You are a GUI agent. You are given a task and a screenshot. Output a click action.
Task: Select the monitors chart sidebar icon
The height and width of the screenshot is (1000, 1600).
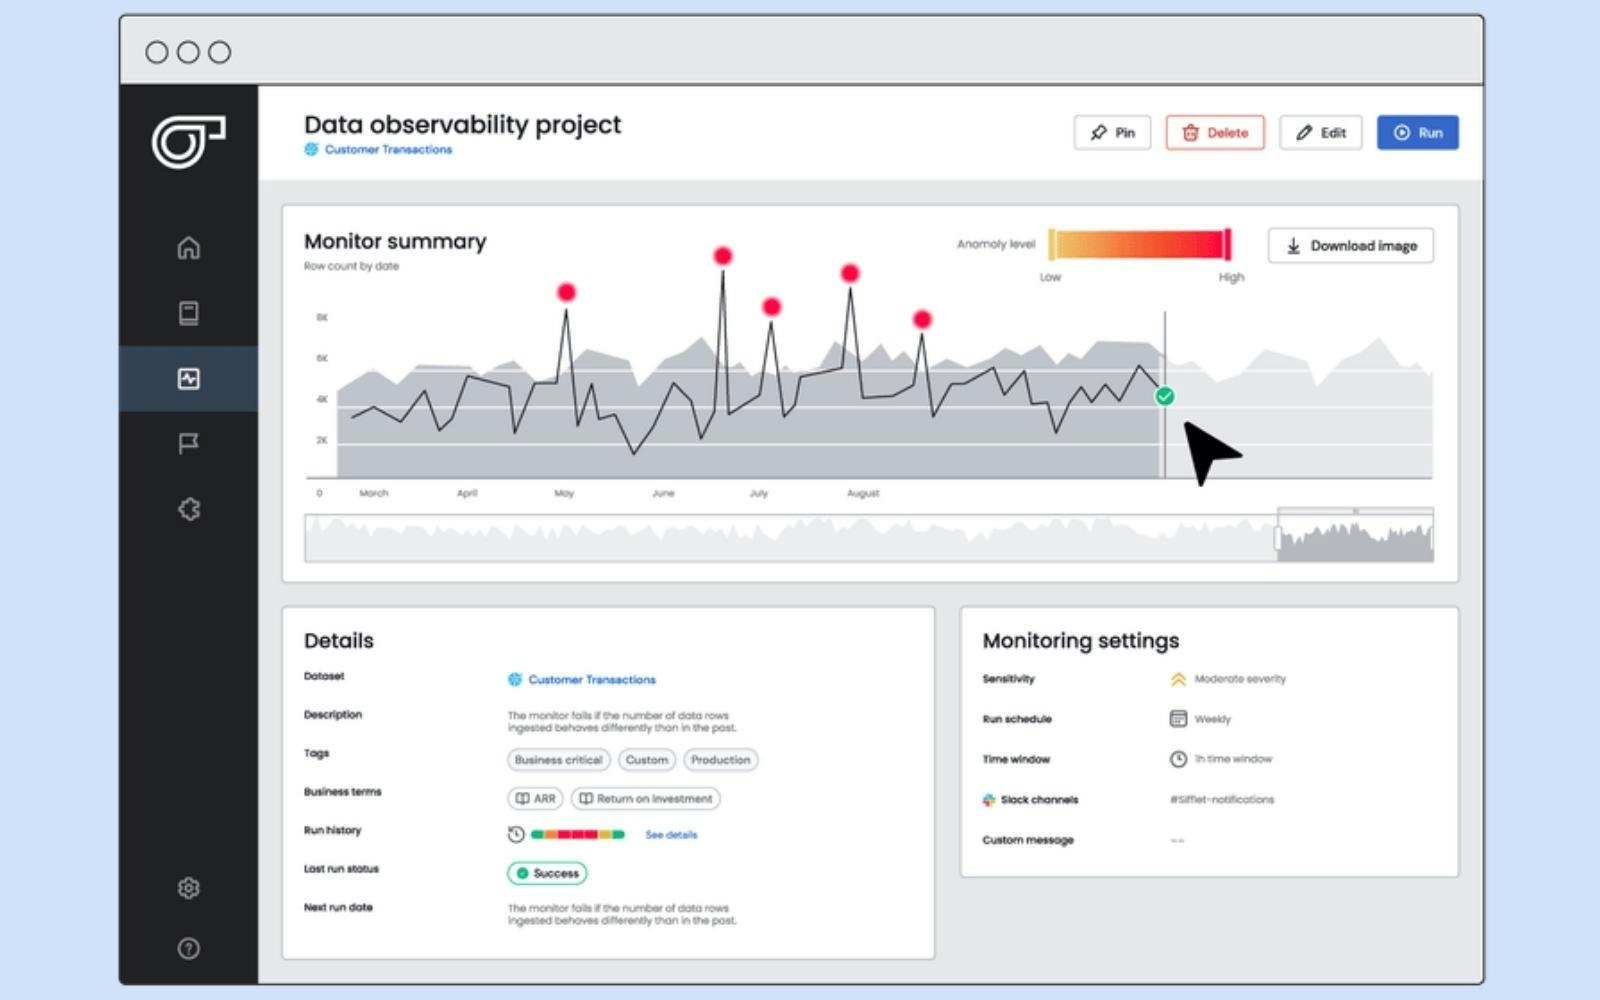188,378
